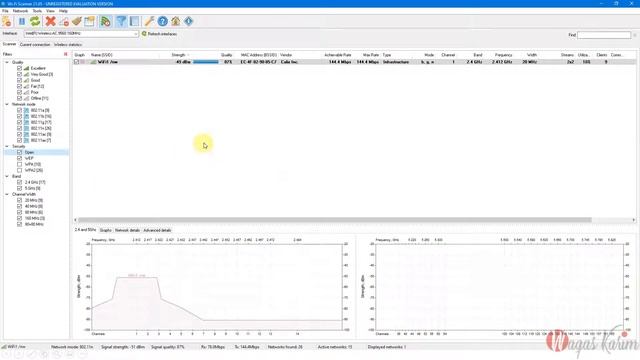Click the blue diamond info toolbar icon
Viewport: 640px width, 360px height.
[189, 21]
